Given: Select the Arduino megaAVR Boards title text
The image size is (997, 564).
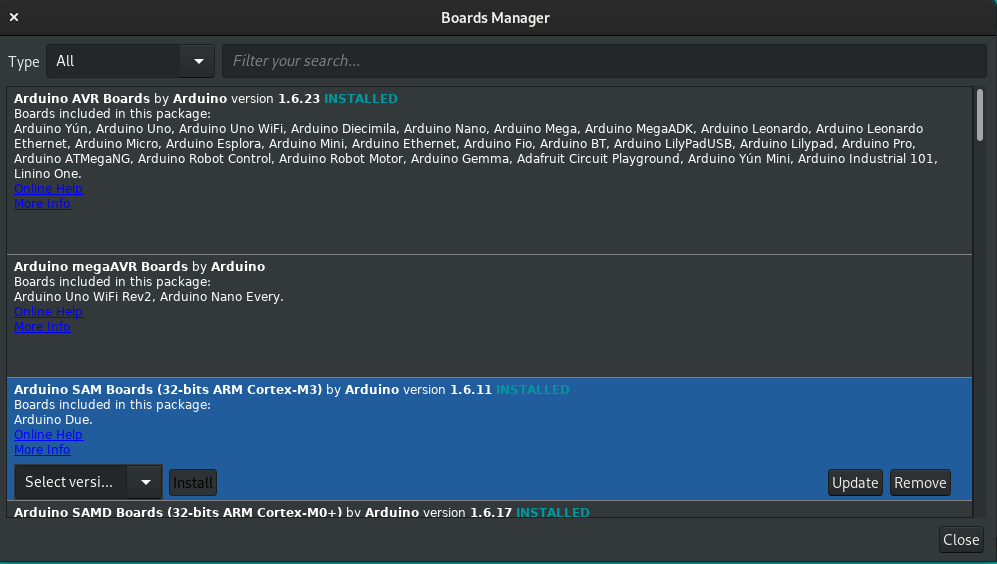Looking at the screenshot, I should tap(101, 266).
